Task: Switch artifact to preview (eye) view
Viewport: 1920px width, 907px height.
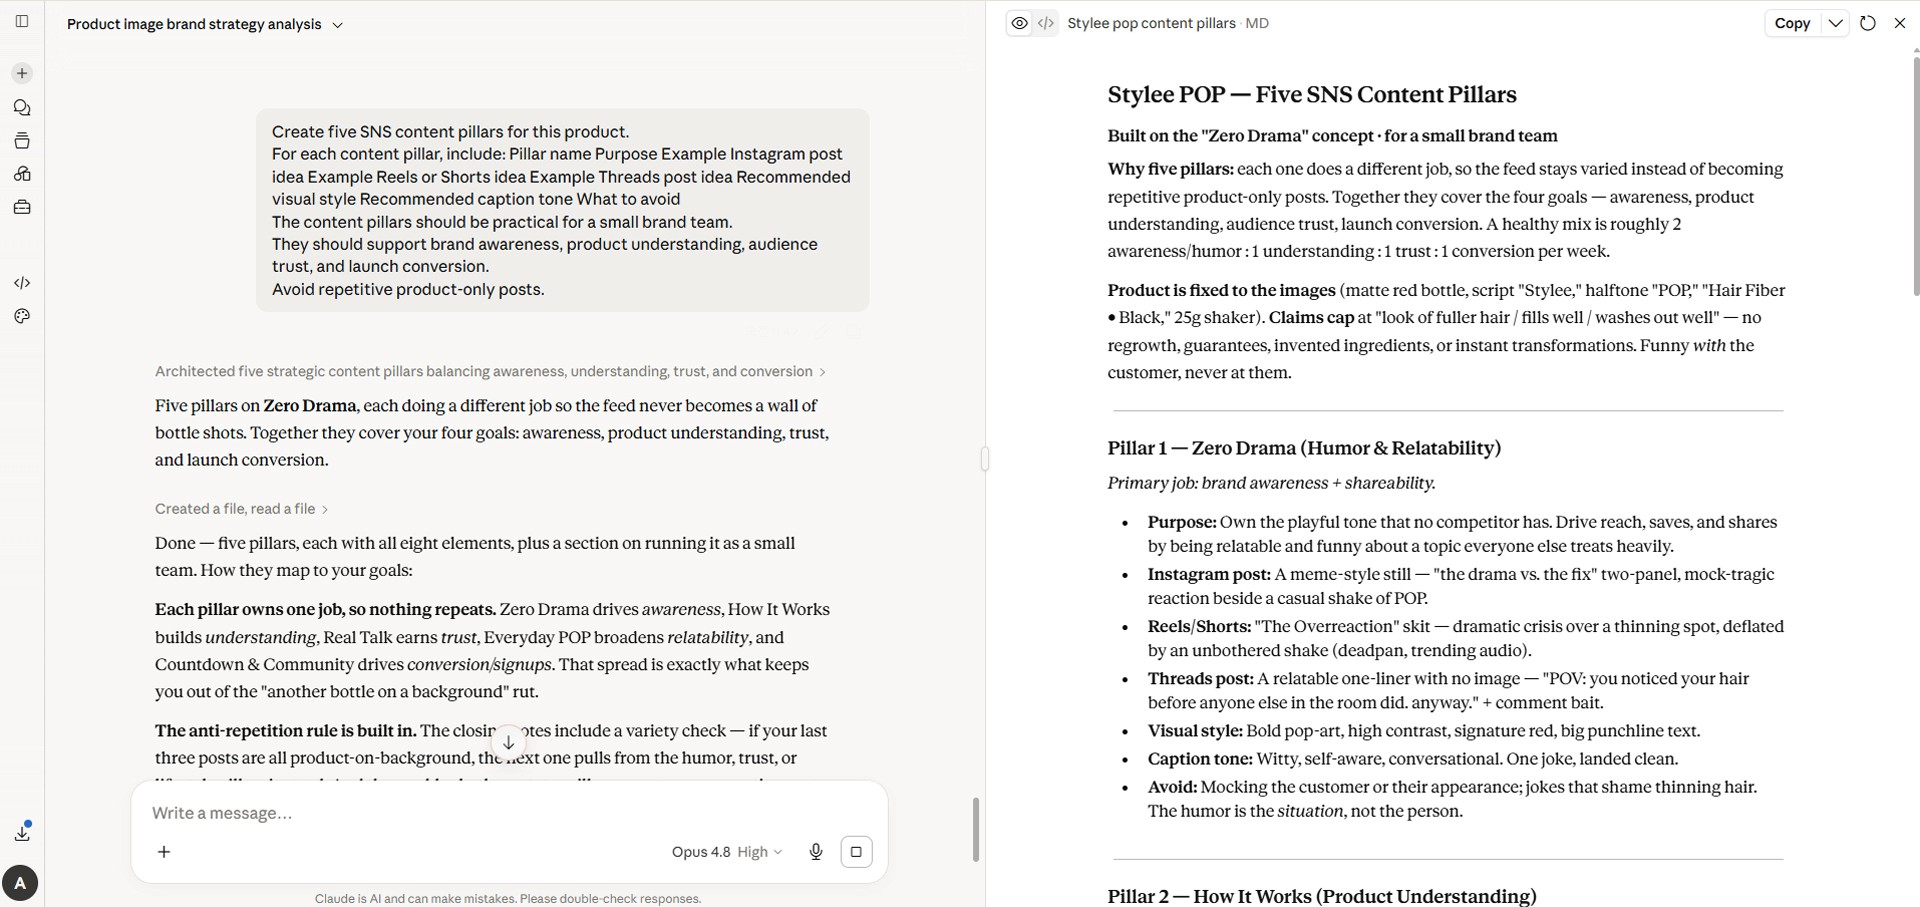Action: click(1019, 23)
